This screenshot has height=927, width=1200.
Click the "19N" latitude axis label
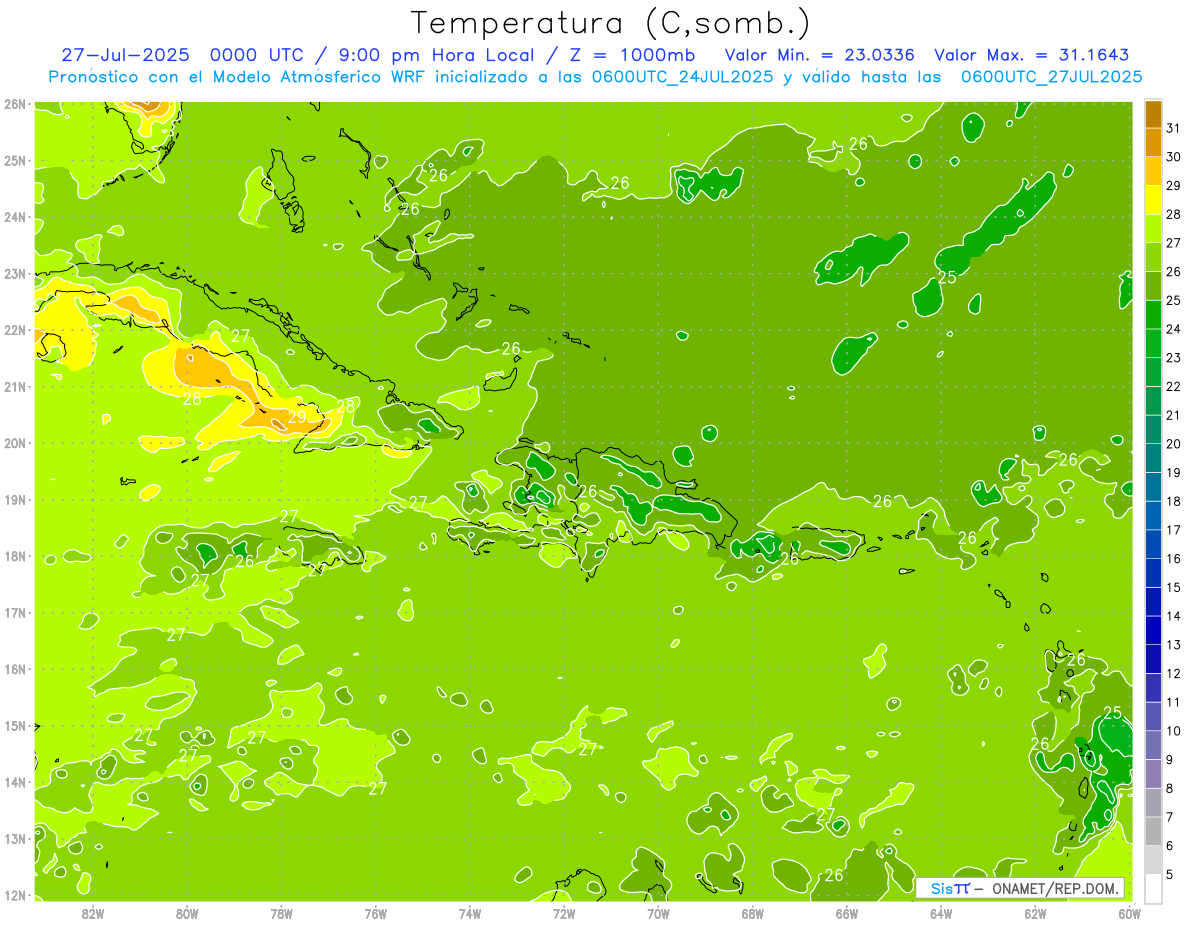point(14,500)
